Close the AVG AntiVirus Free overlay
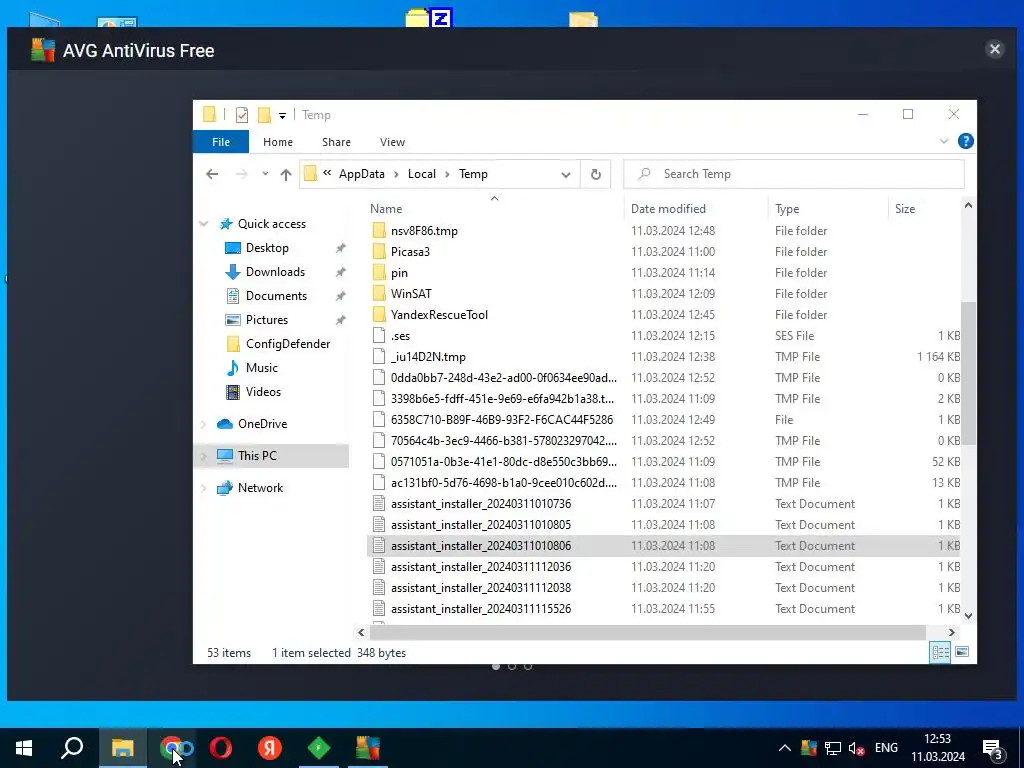Viewport: 1024px width, 768px height. 995,49
